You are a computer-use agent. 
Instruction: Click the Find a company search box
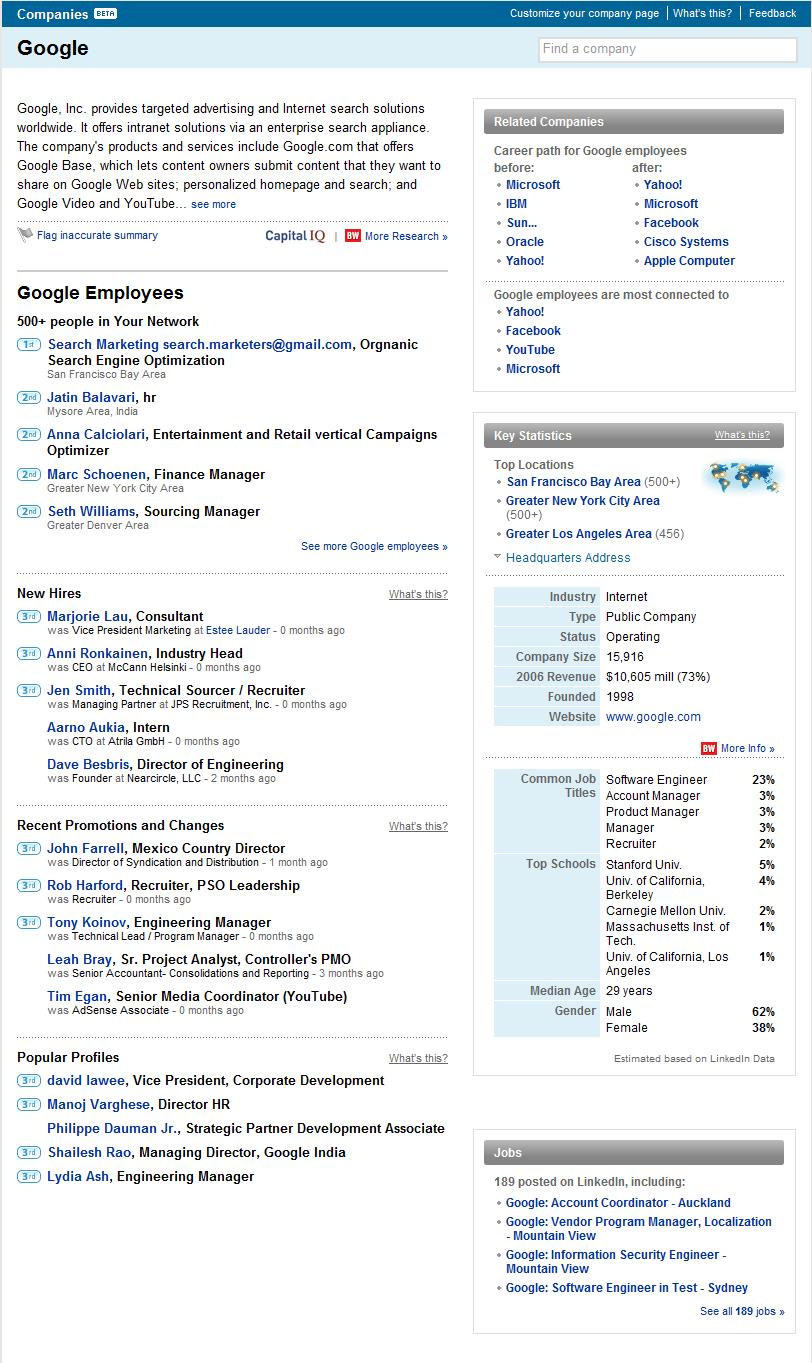[667, 49]
